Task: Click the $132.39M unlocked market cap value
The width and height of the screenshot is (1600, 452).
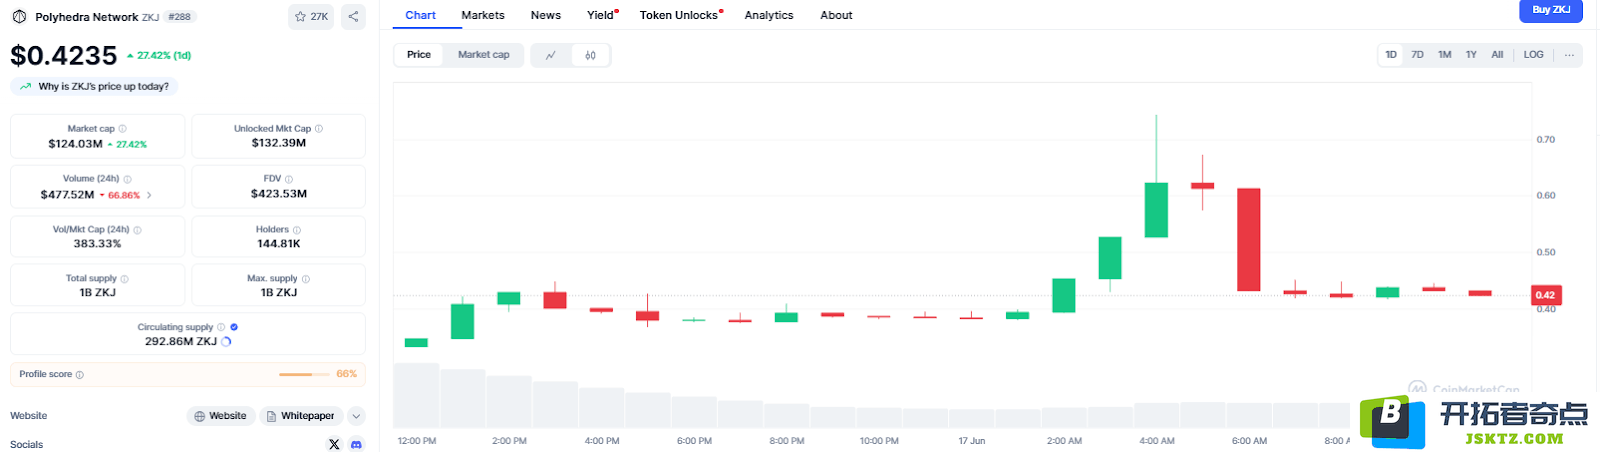Action: pos(279,143)
